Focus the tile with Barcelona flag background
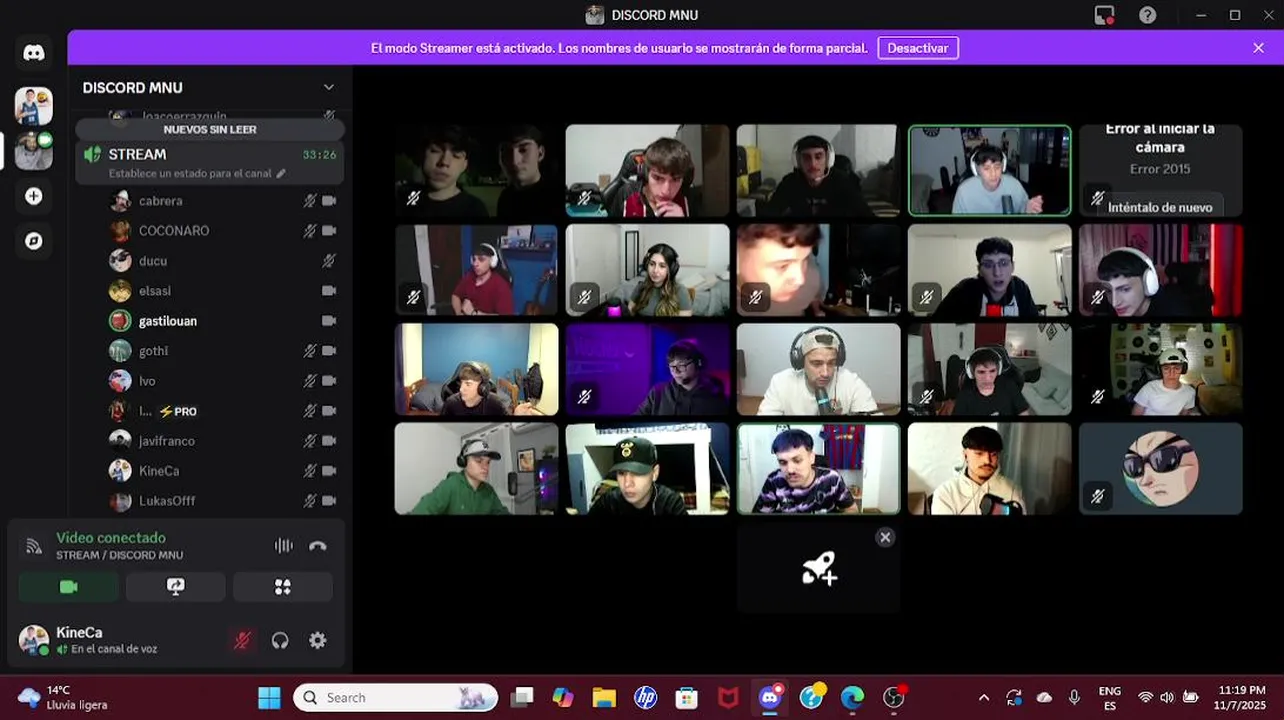The image size is (1284, 720). pyautogui.click(x=819, y=468)
